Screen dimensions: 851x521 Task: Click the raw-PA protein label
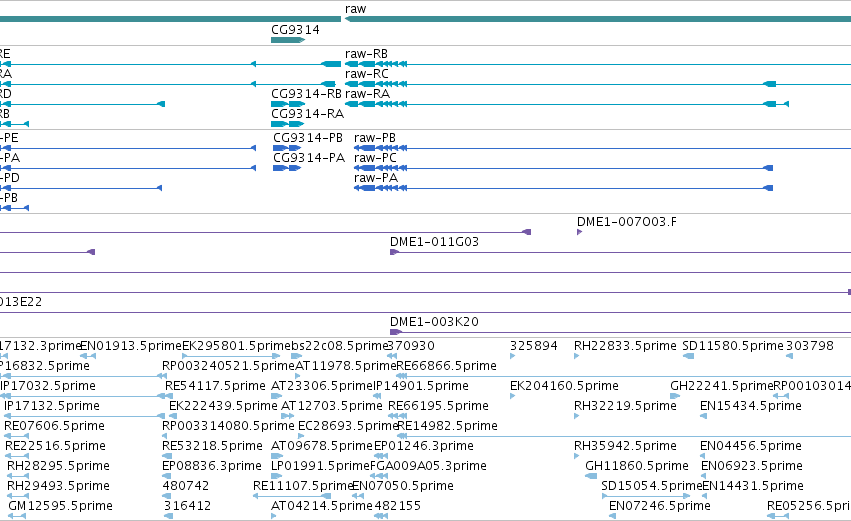click(x=376, y=178)
